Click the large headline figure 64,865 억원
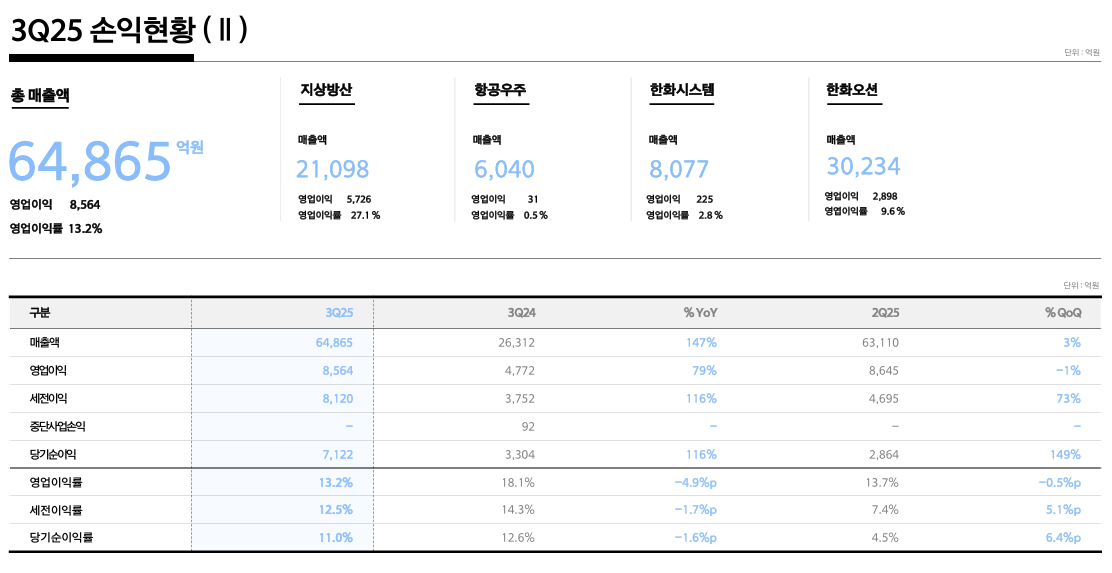The image size is (1112, 573). pyautogui.click(x=106, y=161)
